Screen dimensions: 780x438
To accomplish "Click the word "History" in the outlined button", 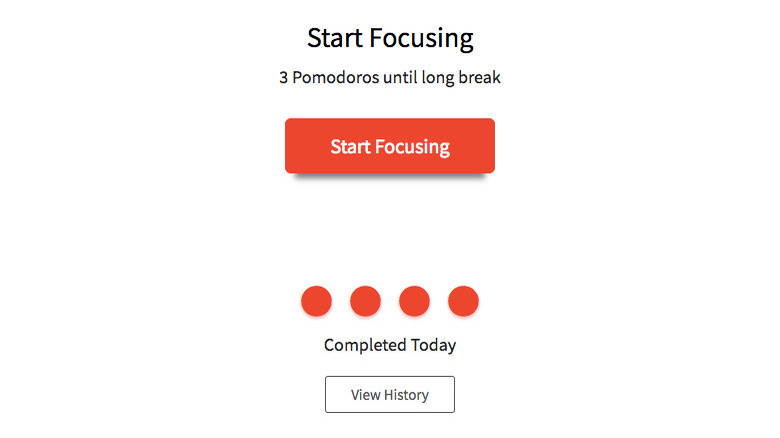I will [x=406, y=395].
